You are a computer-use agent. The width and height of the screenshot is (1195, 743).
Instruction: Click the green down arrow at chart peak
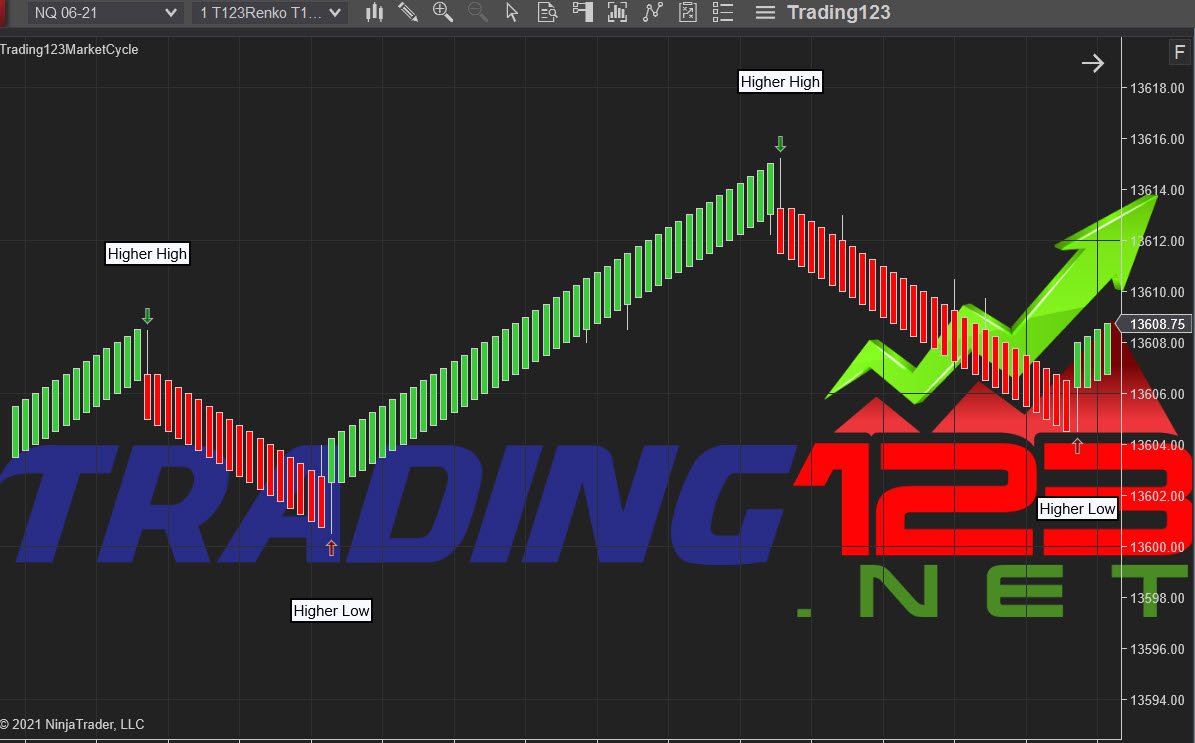780,144
